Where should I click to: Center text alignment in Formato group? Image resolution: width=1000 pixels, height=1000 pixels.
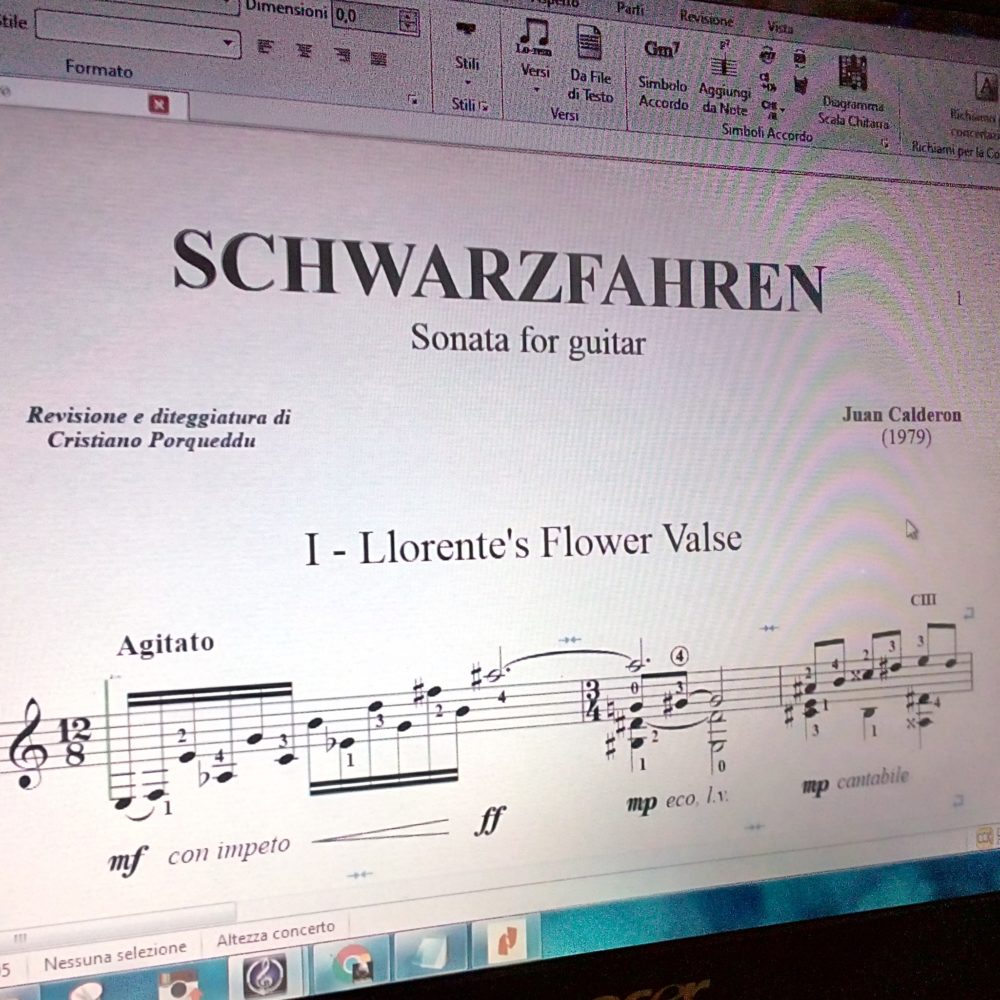tap(304, 50)
